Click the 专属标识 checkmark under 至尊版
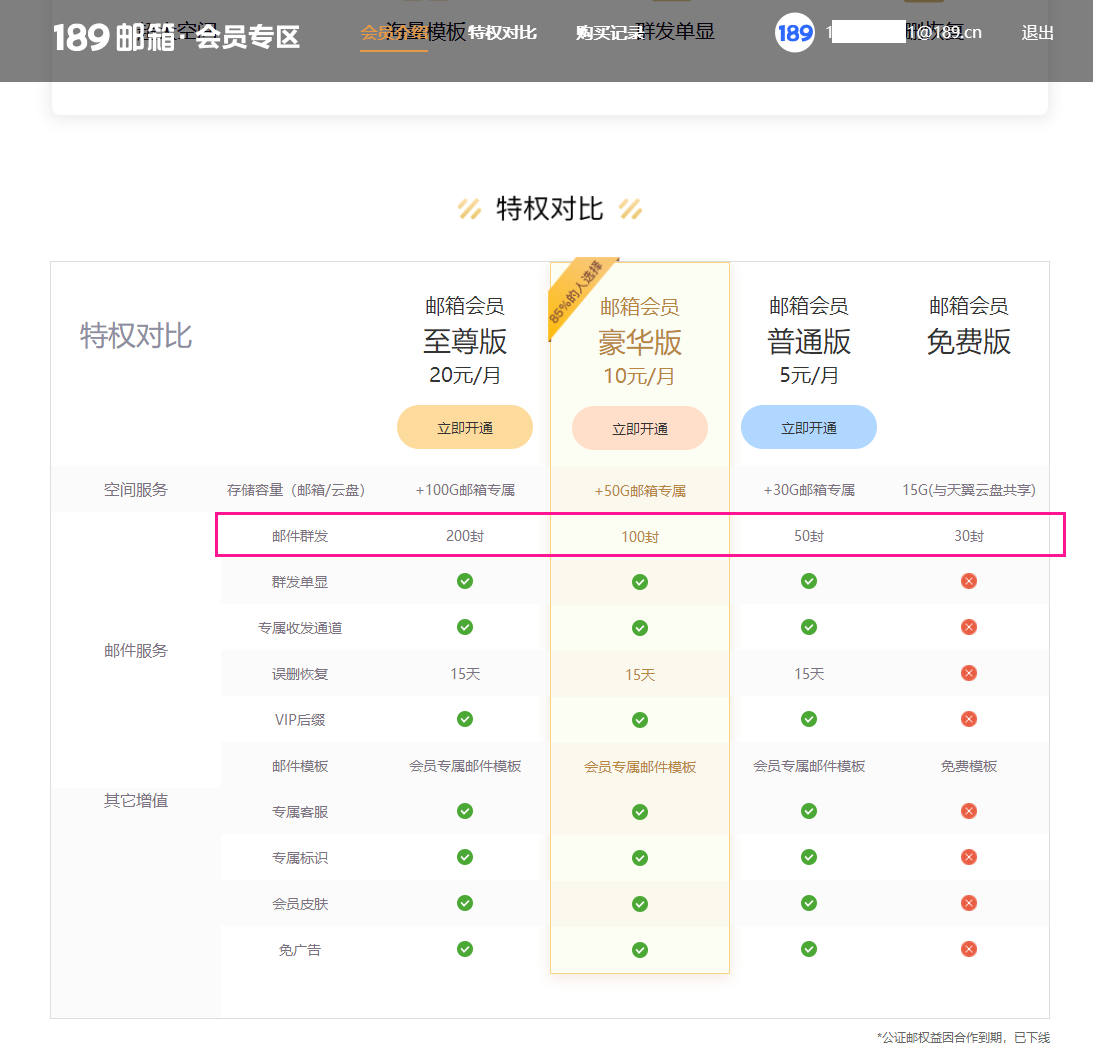1093x1059 pixels. coord(465,857)
